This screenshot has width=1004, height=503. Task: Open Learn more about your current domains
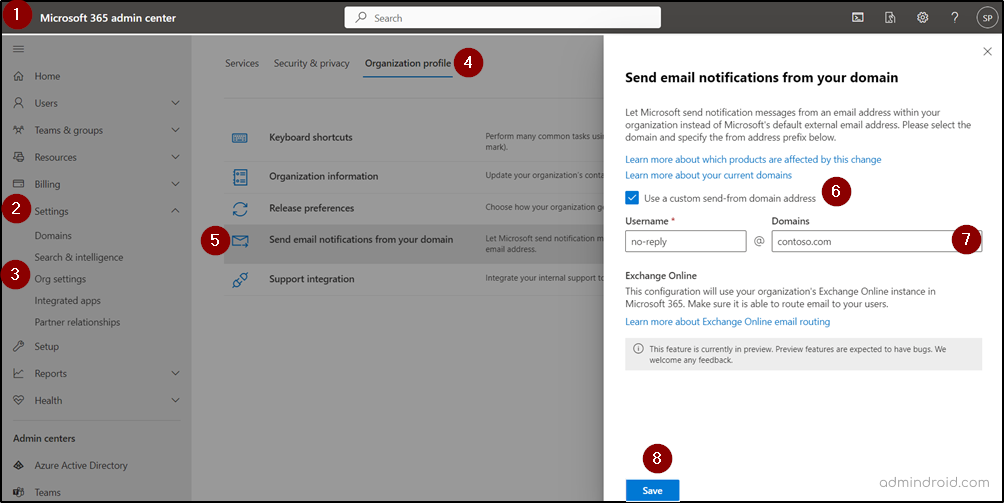709,175
